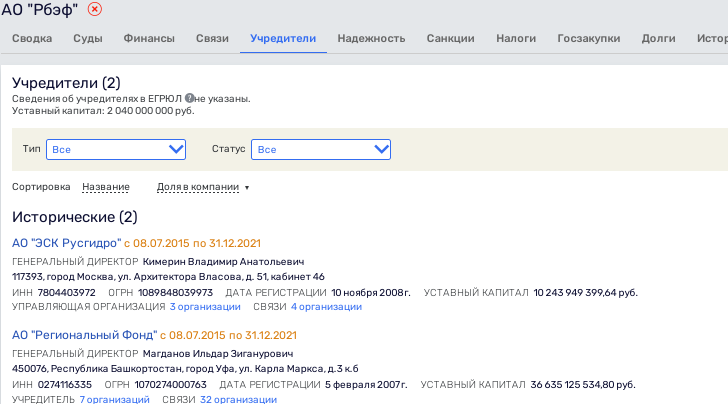Click the sort direction arrow after Доля в компании
Image resolution: width=728 pixels, height=404 pixels.
[x=247, y=188]
